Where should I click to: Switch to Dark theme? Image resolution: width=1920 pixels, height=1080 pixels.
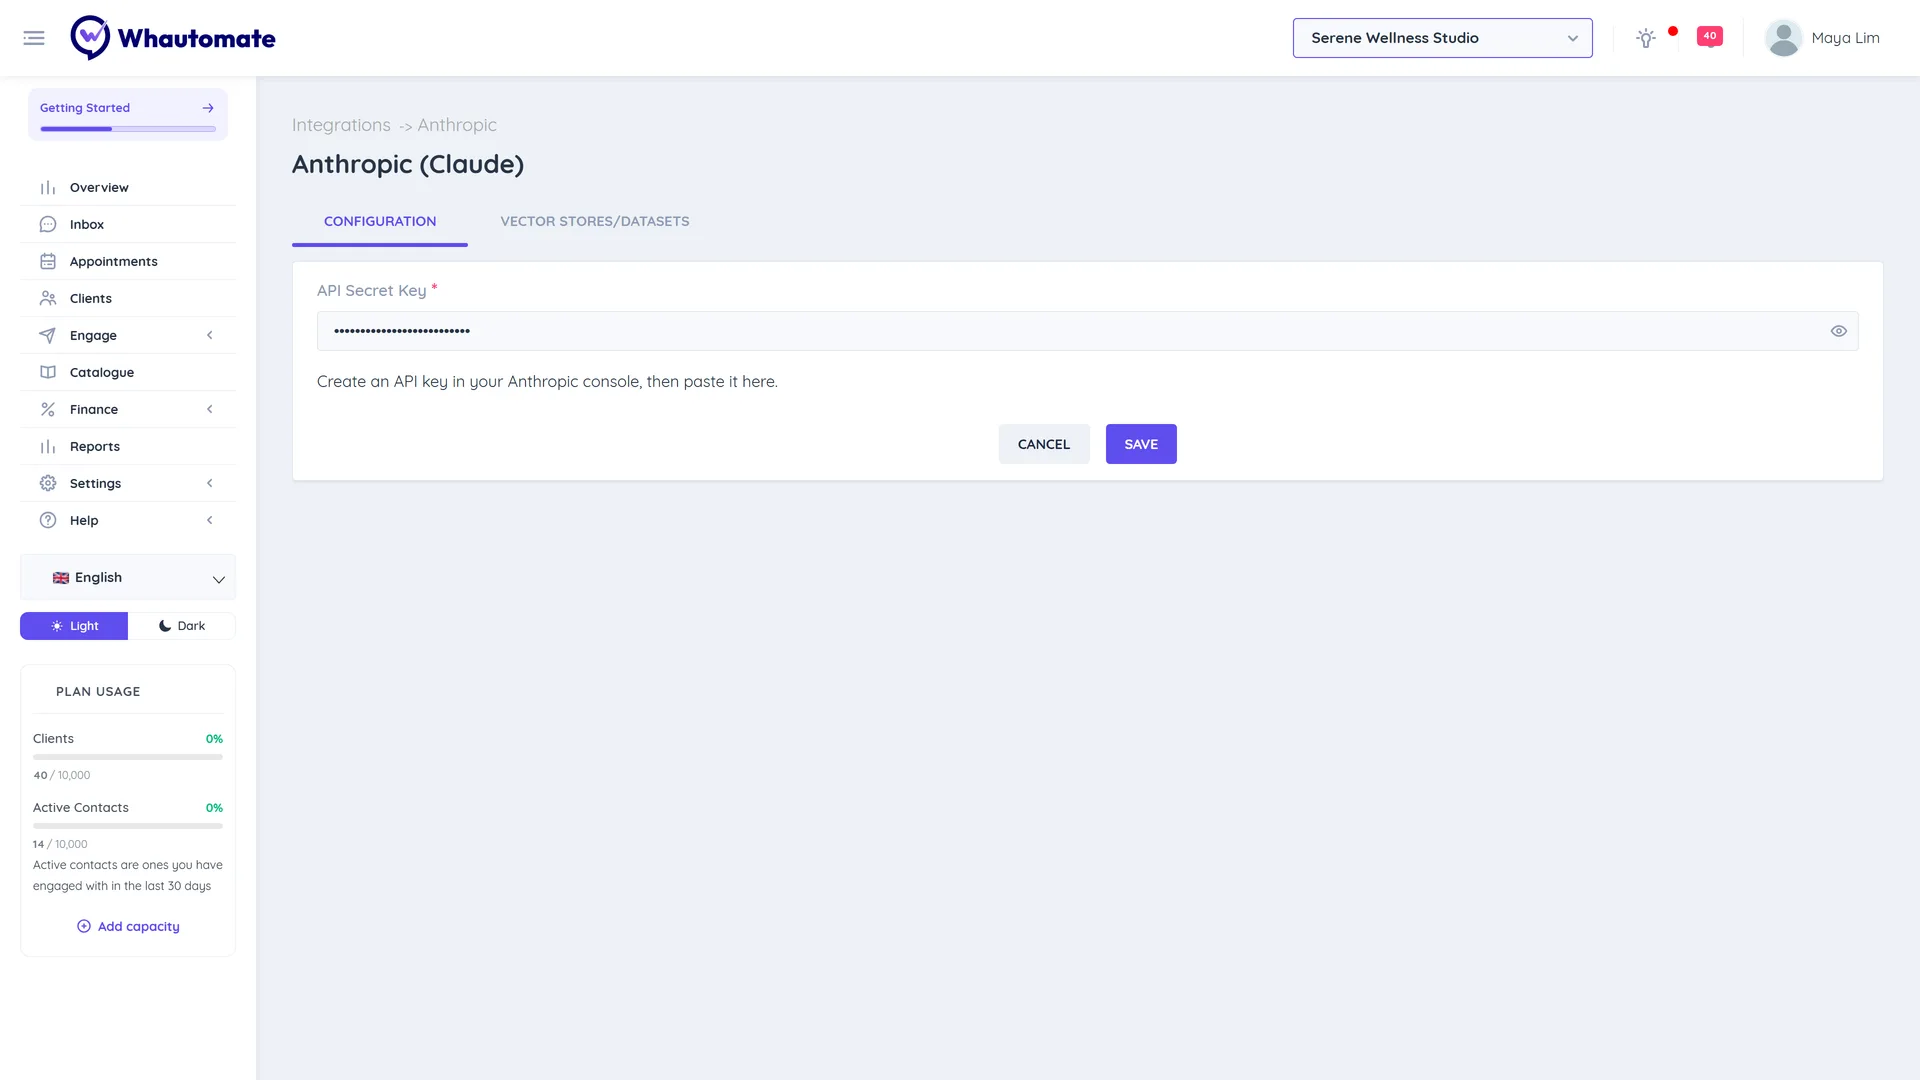[x=182, y=626]
